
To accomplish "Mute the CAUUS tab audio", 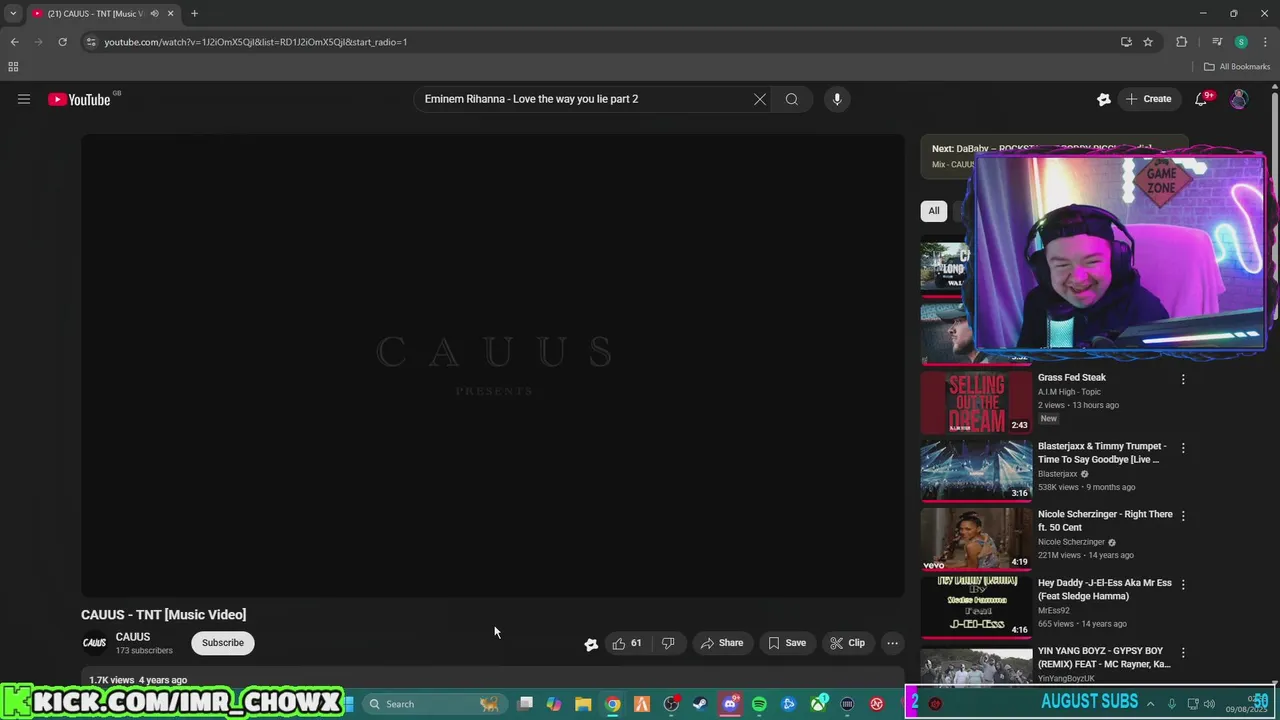I will click(154, 14).
